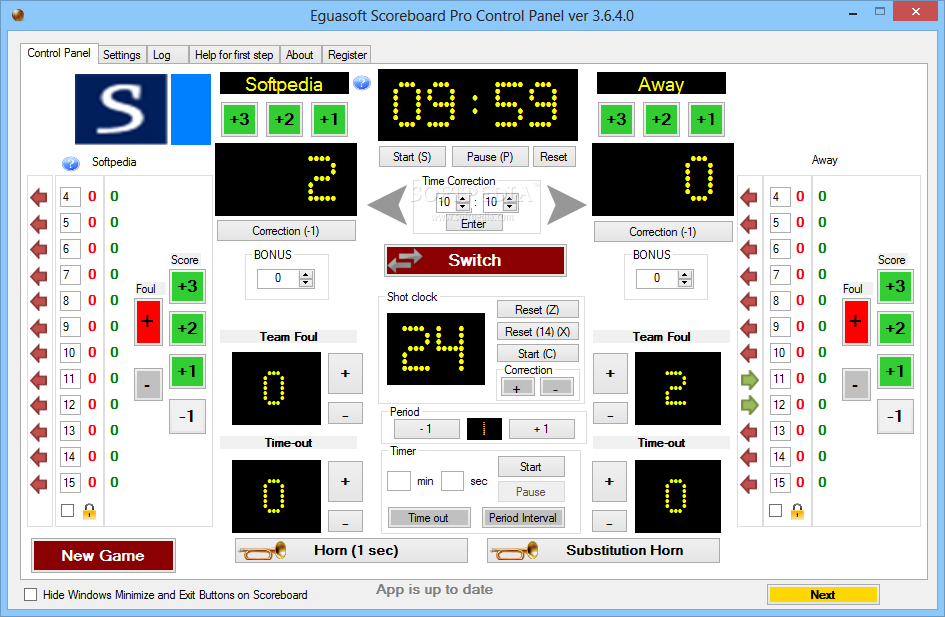Select Softpedia player 7 red arrow

point(39,275)
